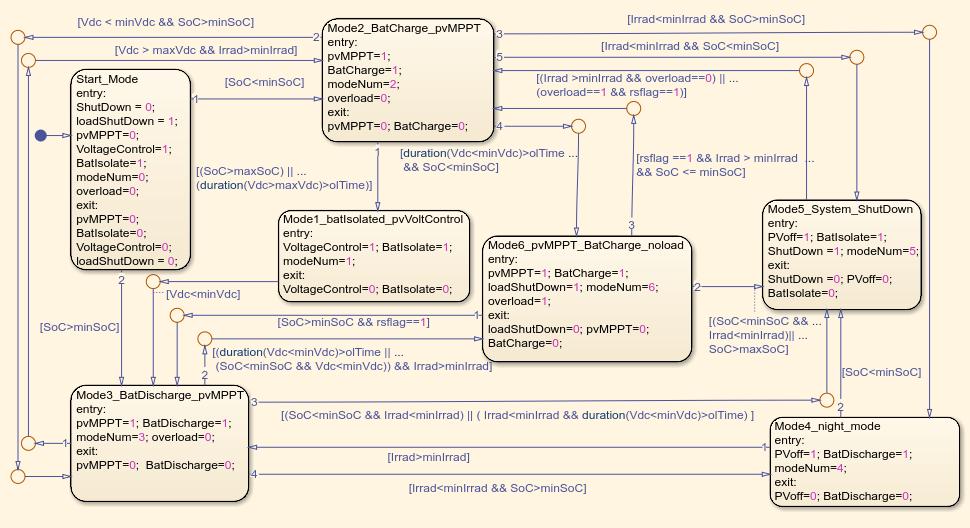Click the [Vdc < minVdc && SoC>minSoC] condition

point(165,22)
